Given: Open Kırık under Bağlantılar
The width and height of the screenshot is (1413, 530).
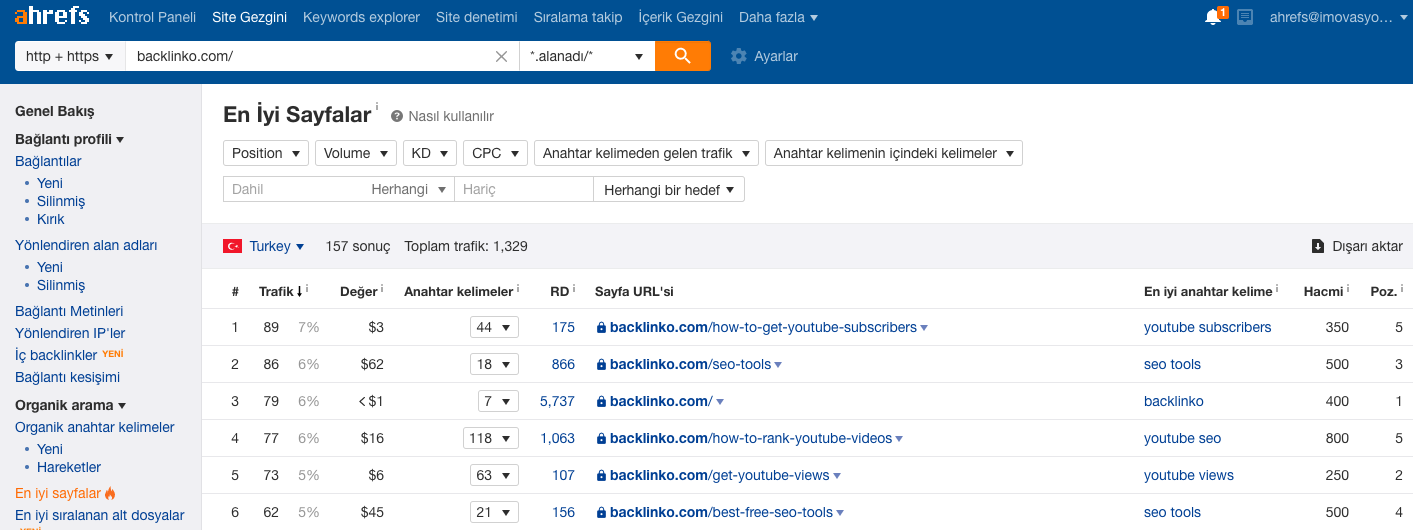Looking at the screenshot, I should (x=51, y=219).
